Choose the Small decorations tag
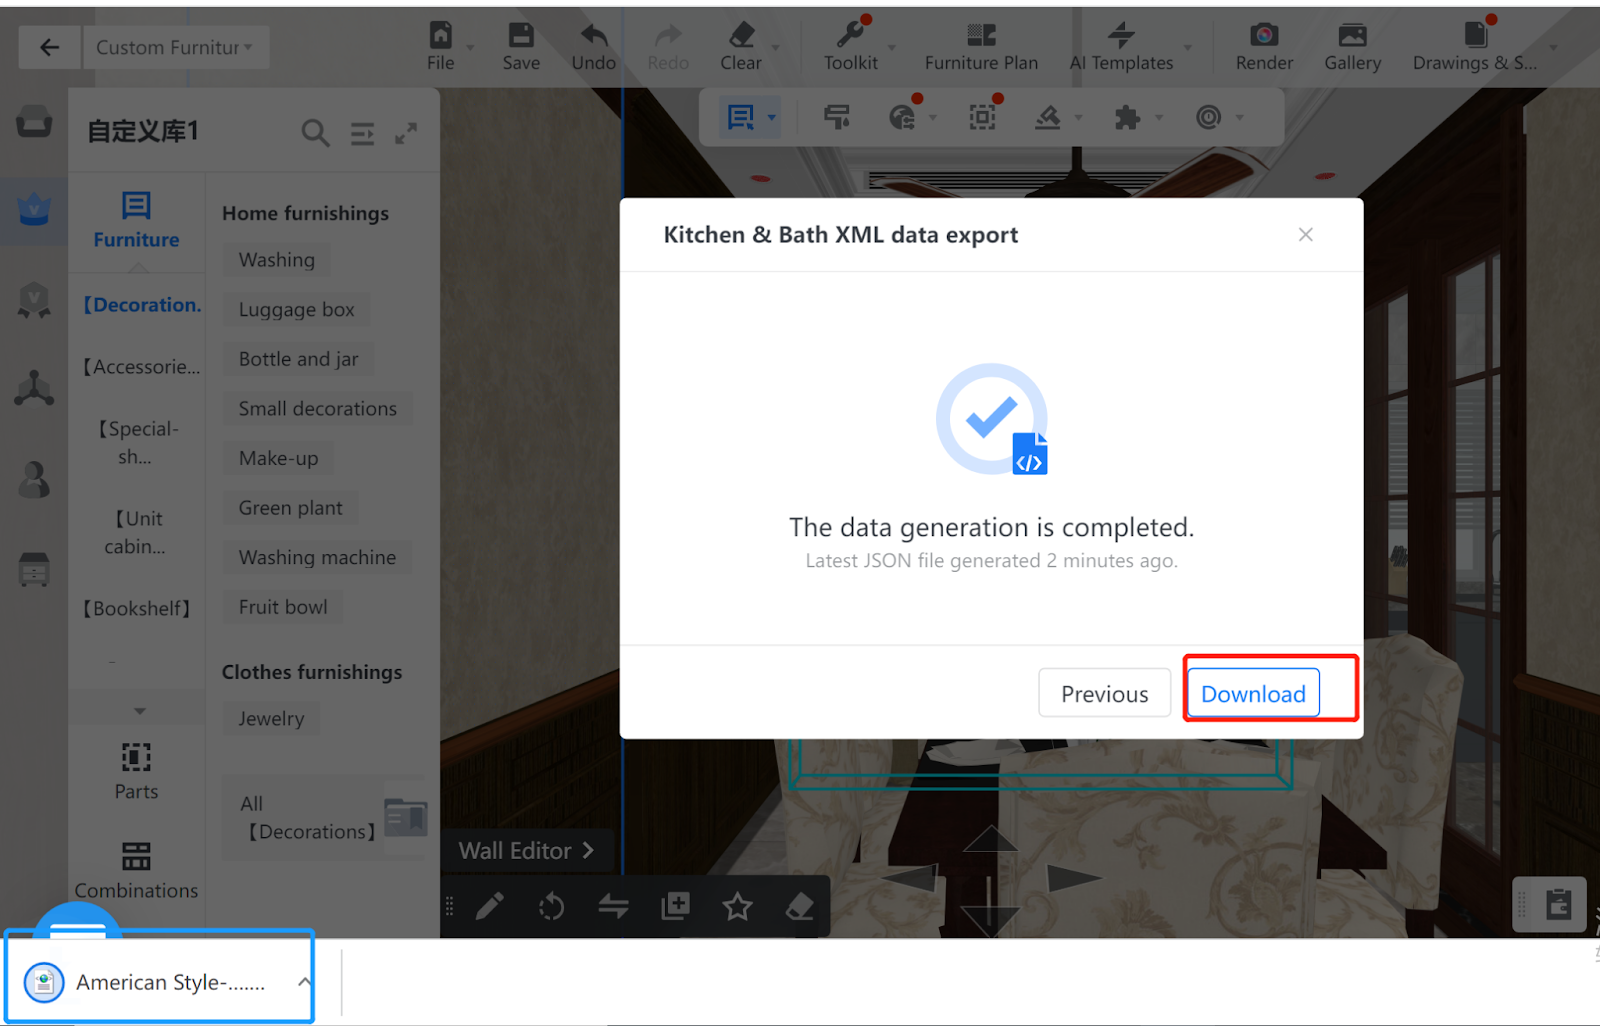1600x1026 pixels. pyautogui.click(x=318, y=409)
